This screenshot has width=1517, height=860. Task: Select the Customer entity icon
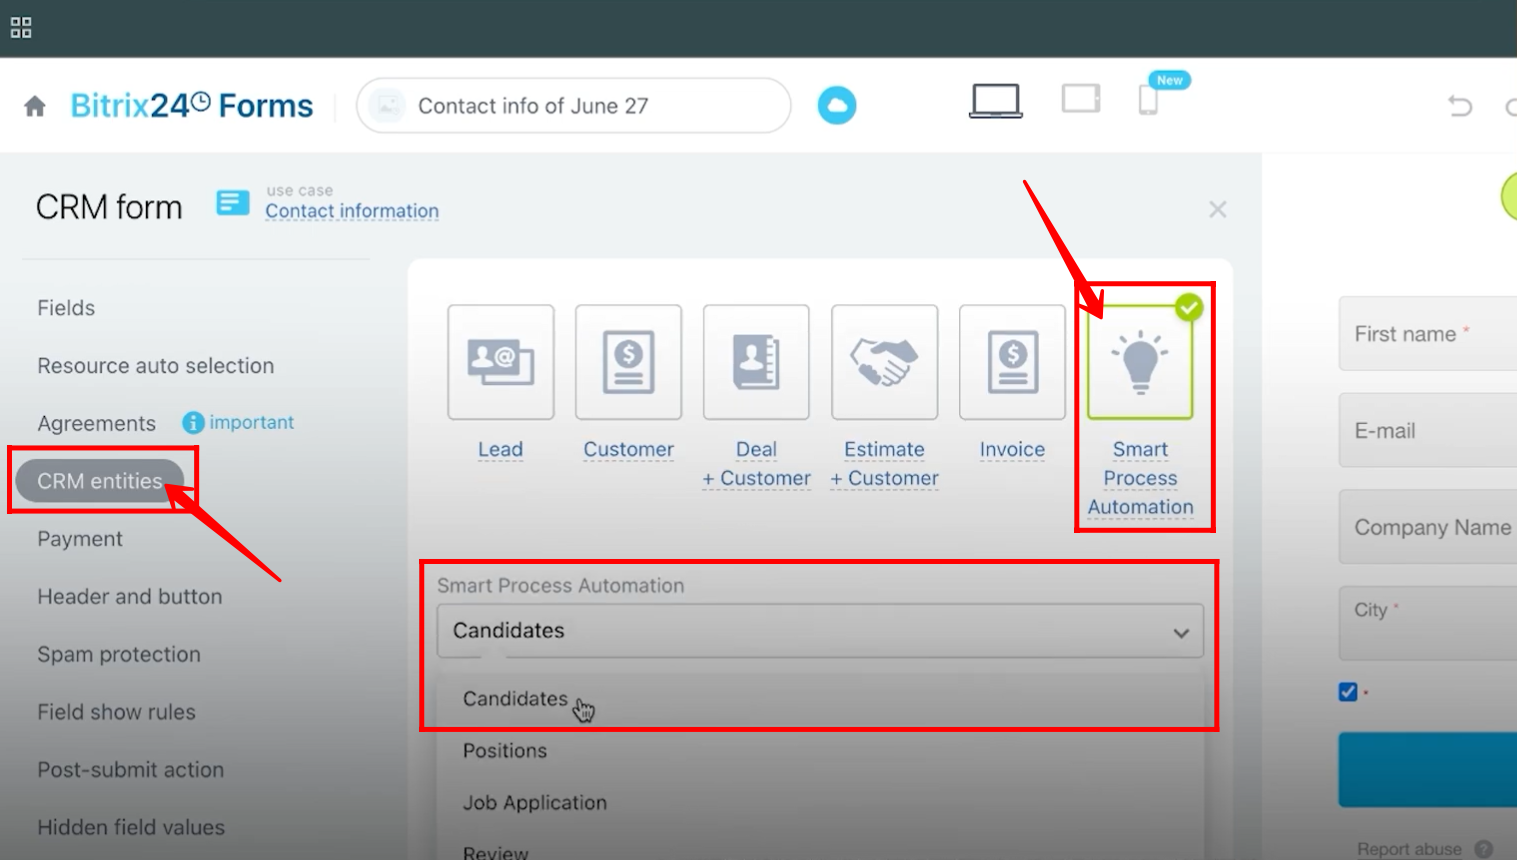pos(629,362)
